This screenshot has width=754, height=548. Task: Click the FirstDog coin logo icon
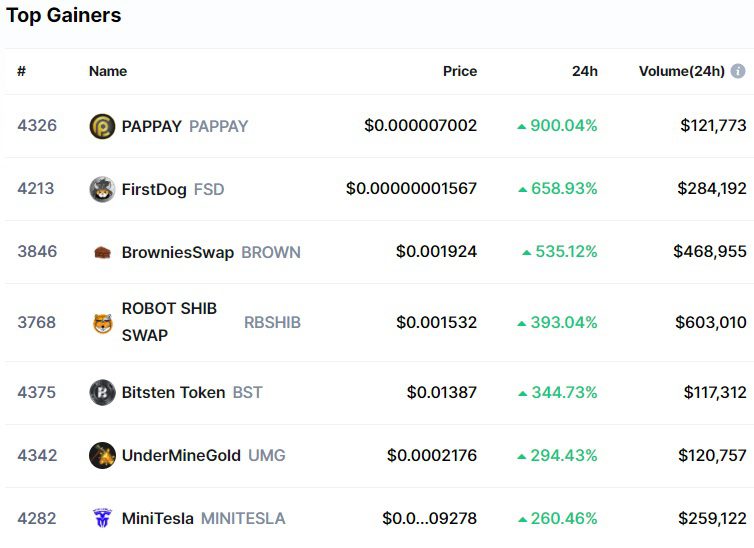(102, 189)
